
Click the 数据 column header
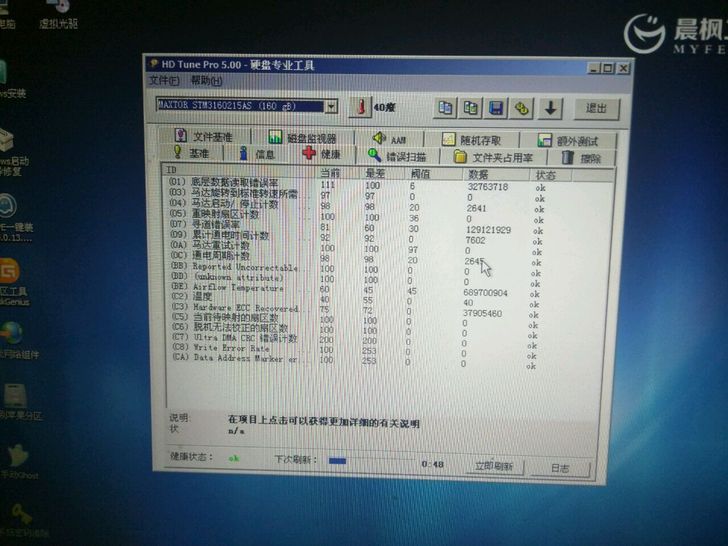(495, 175)
